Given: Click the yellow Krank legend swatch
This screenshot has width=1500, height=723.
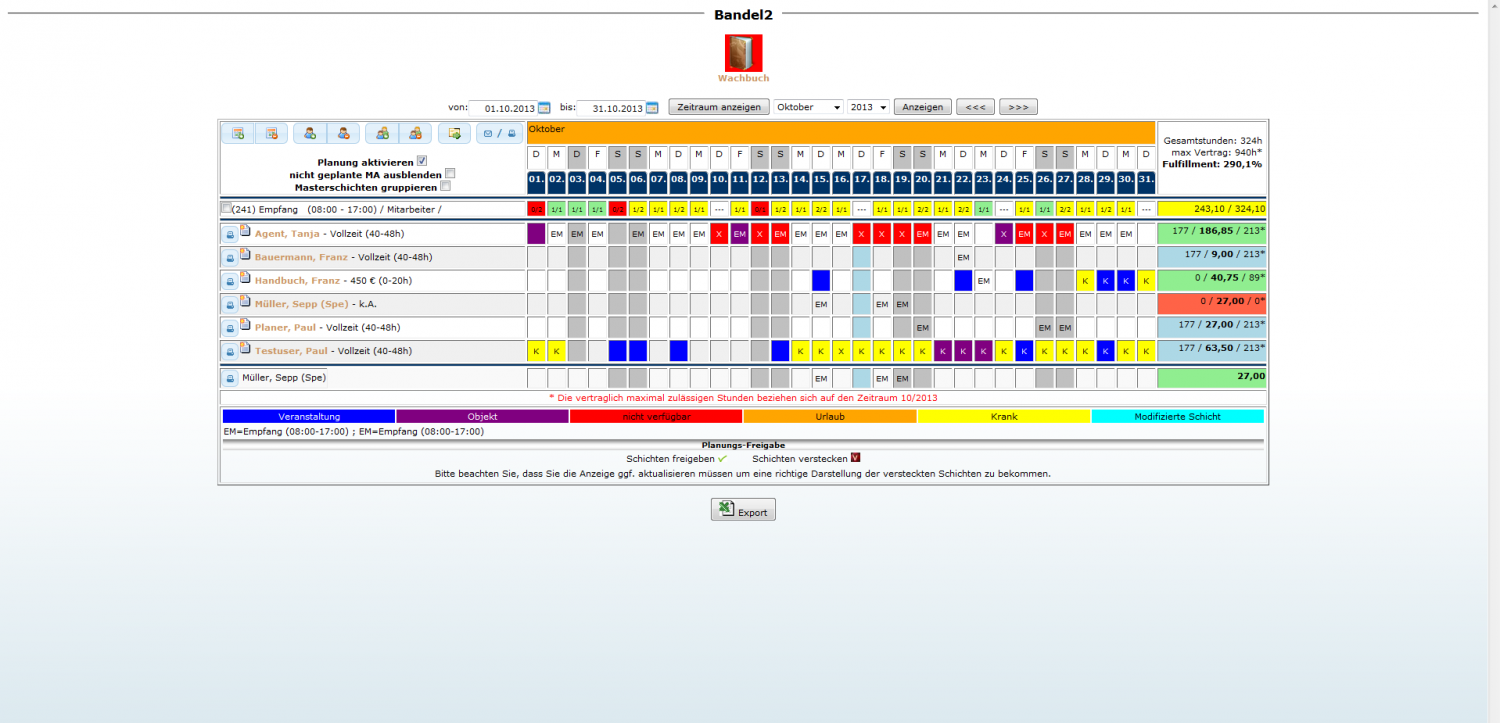Looking at the screenshot, I should (x=1004, y=416).
